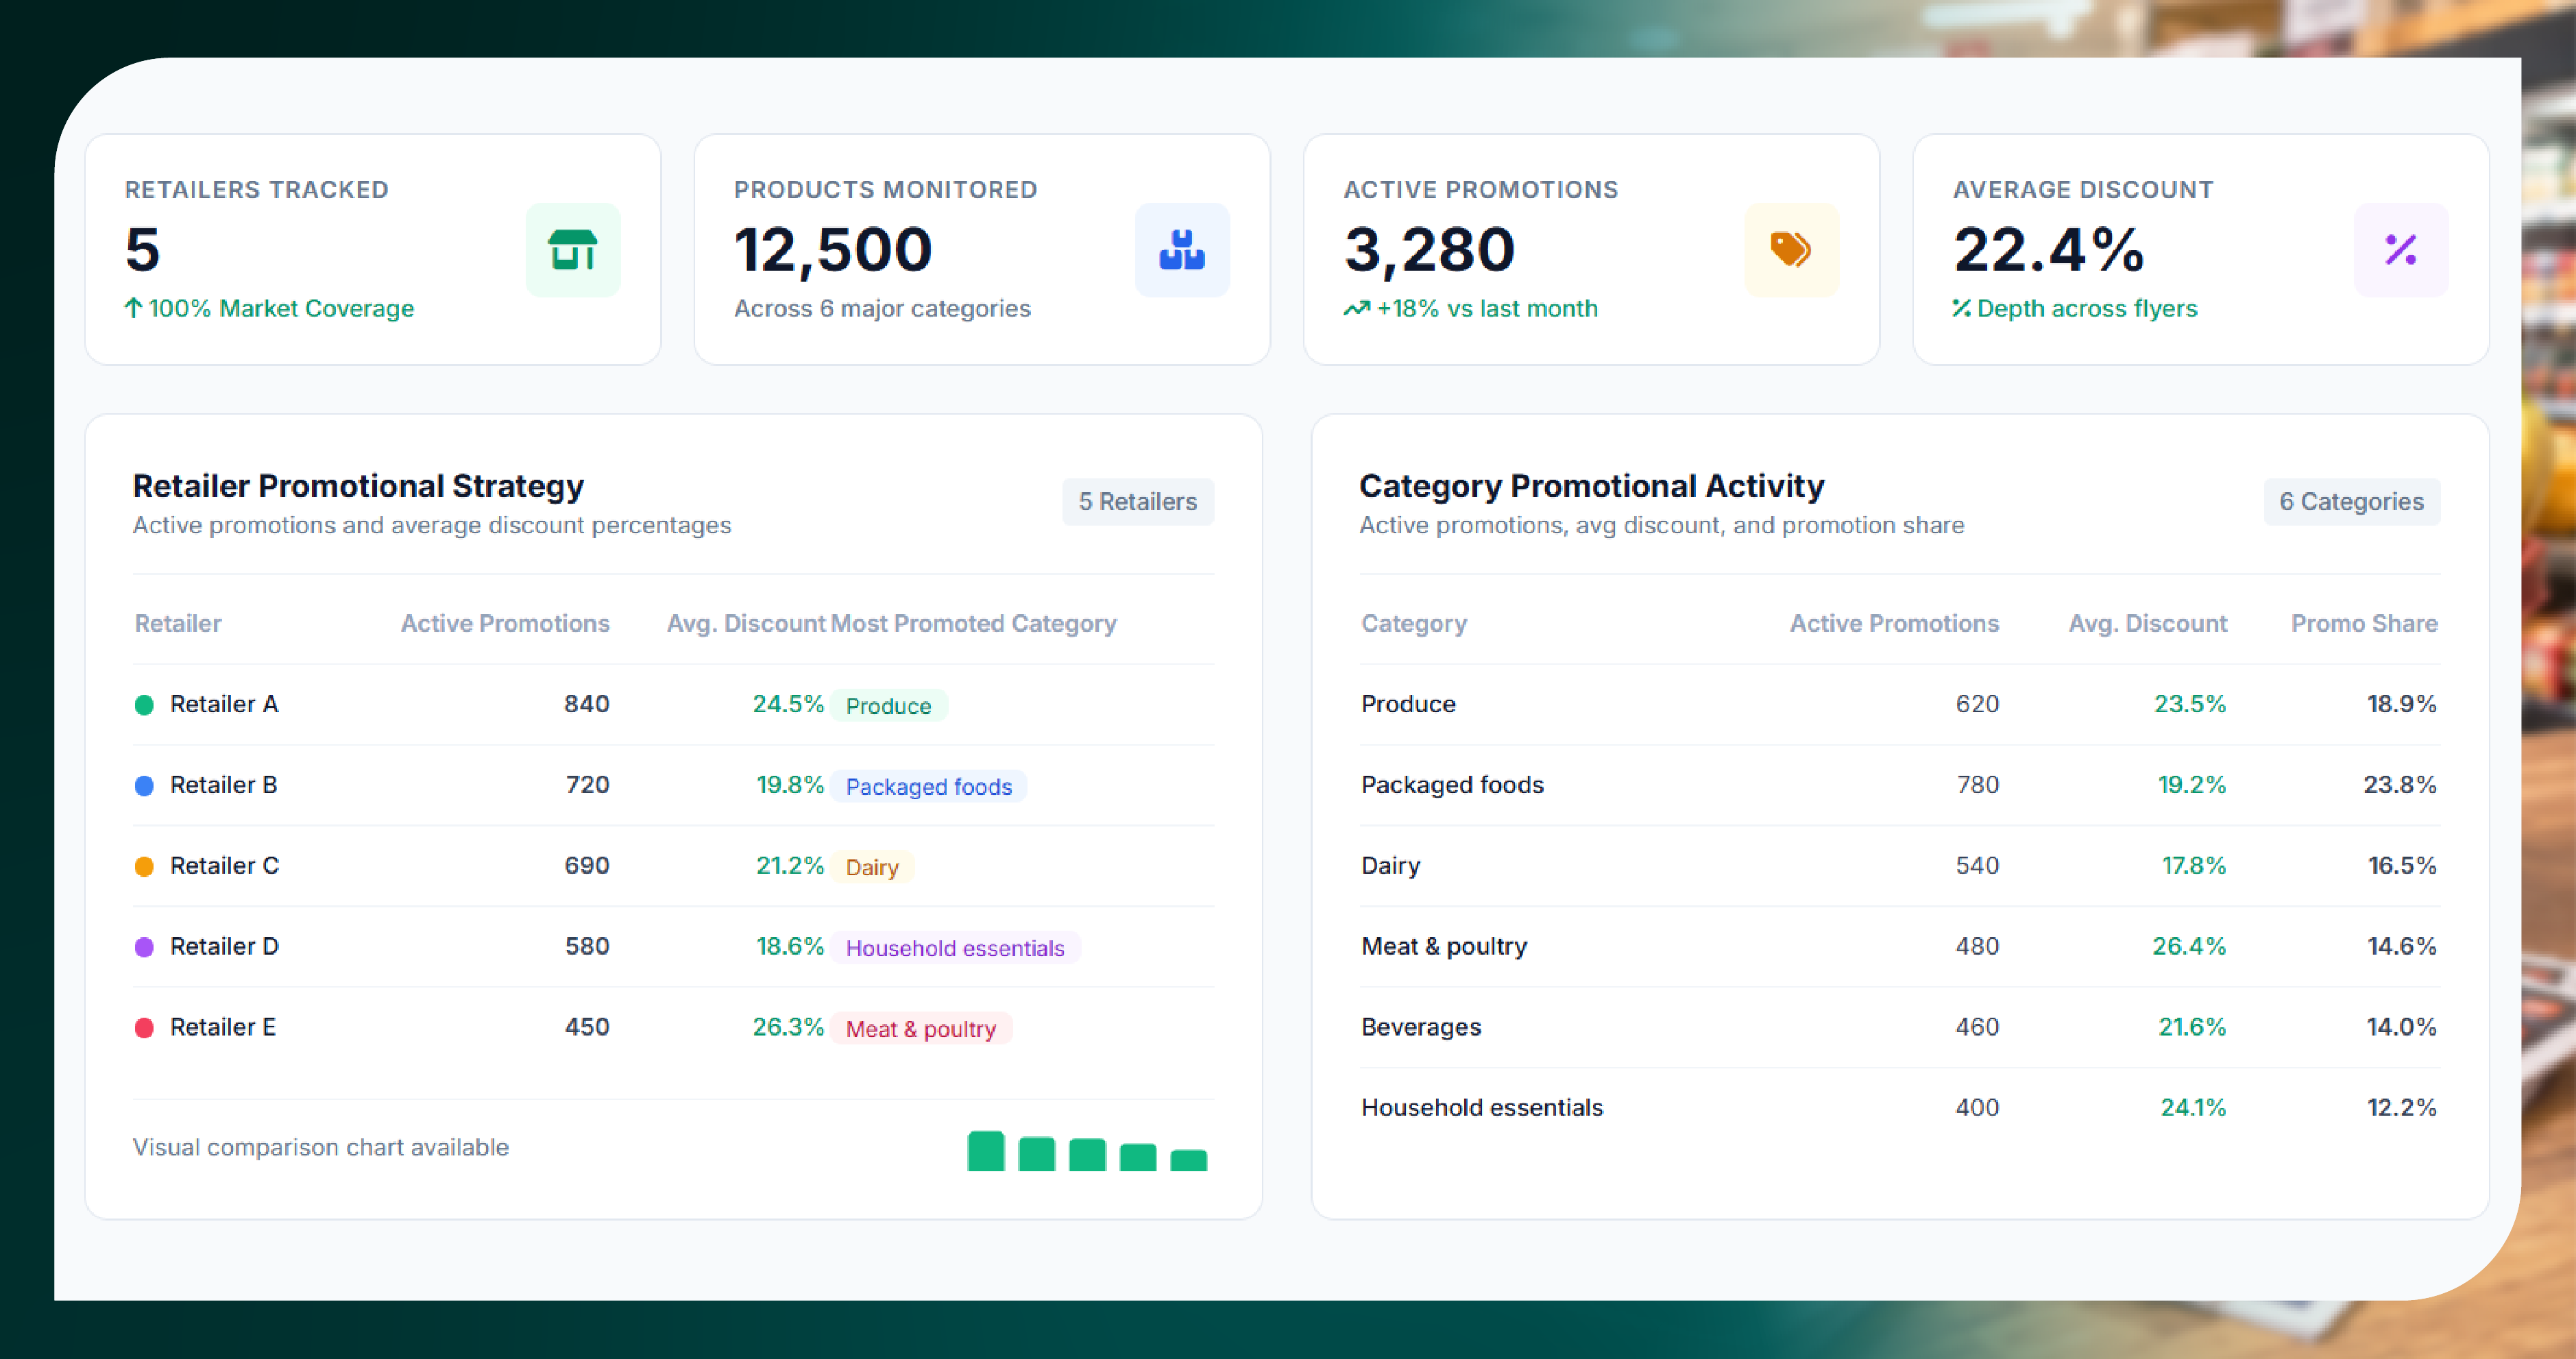Click the Retailer Promotional Strategy heading
This screenshot has width=2576, height=1359.
tap(358, 486)
